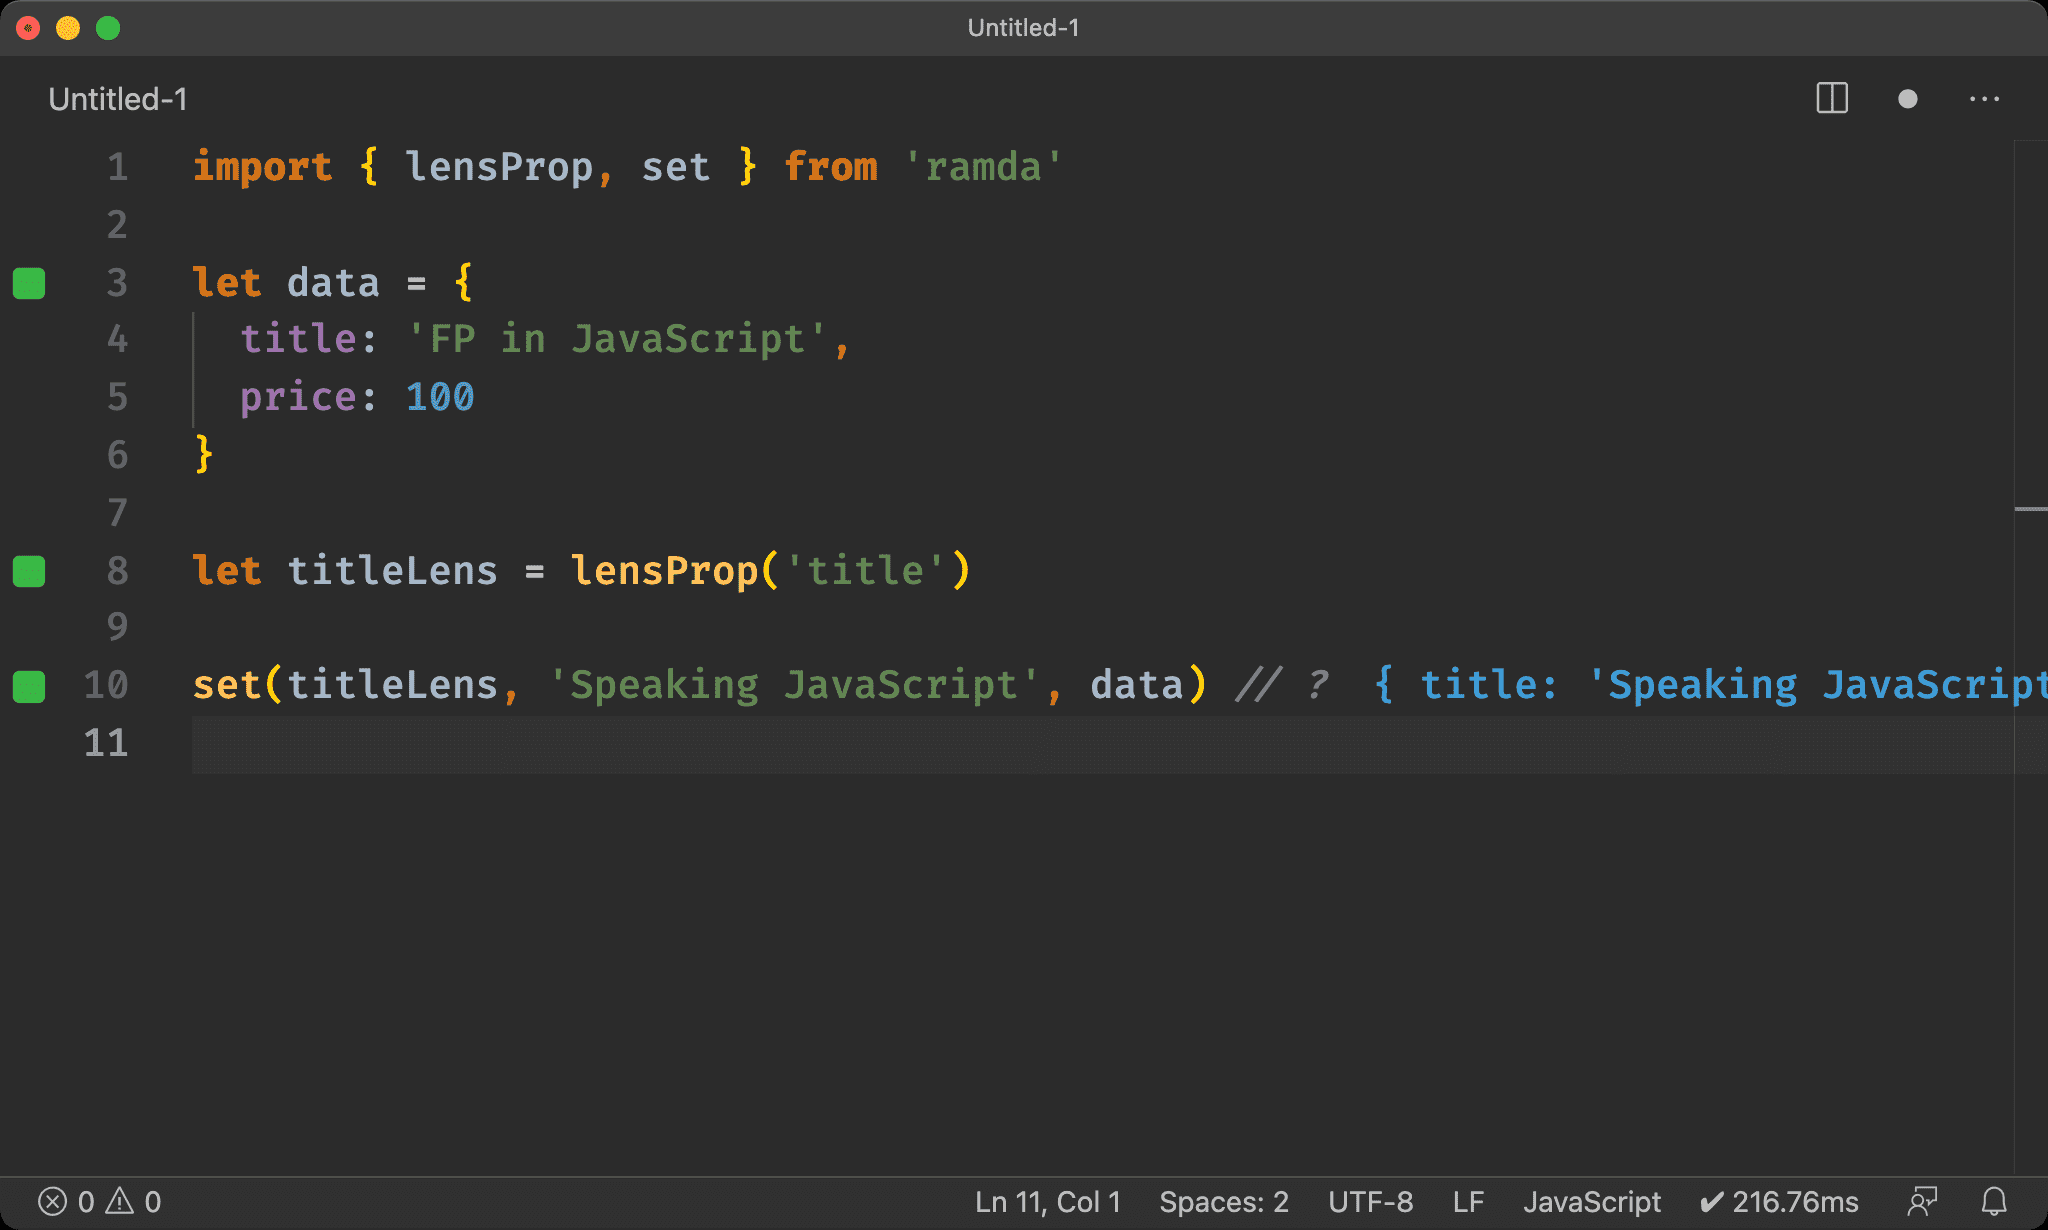Select the Untitled-1 editor tab
The height and width of the screenshot is (1230, 2048).
pos(118,99)
